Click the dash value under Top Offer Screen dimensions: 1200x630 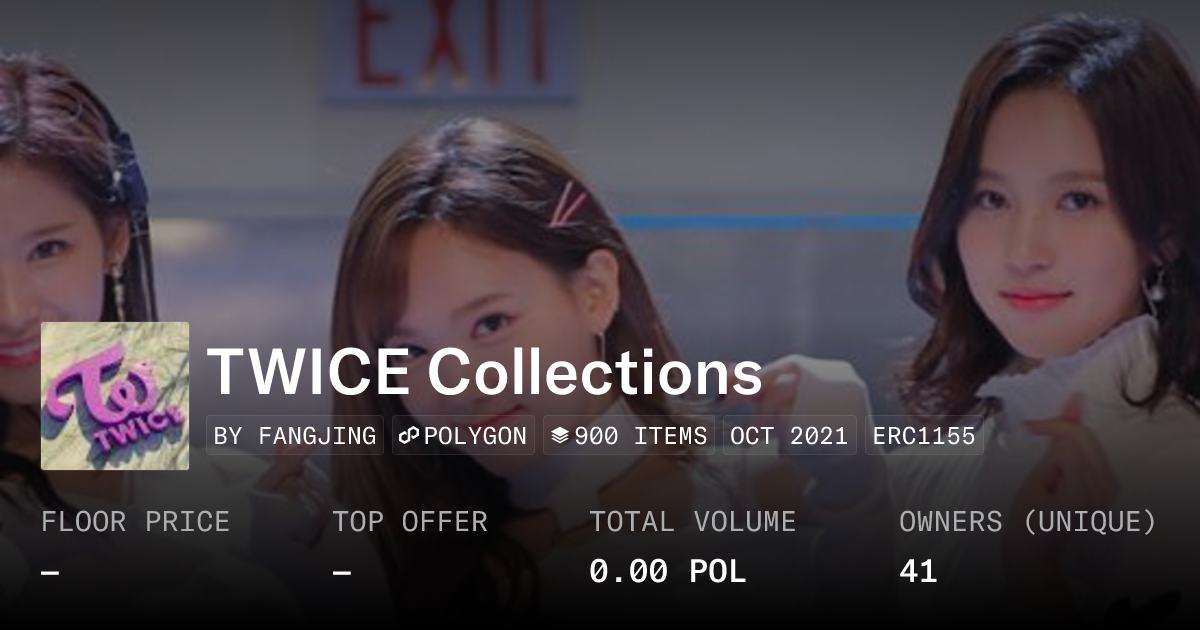(342, 573)
